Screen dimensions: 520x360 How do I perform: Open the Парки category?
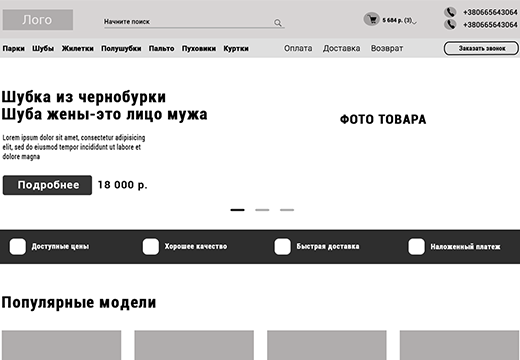[14, 49]
